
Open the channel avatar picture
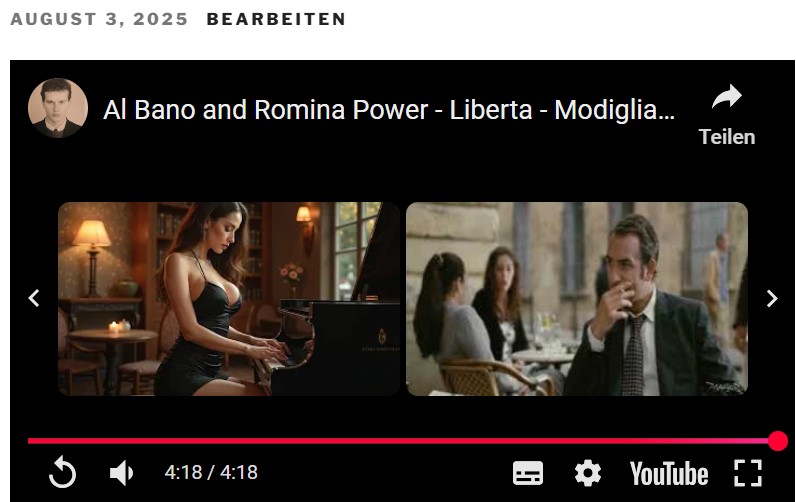[x=58, y=108]
